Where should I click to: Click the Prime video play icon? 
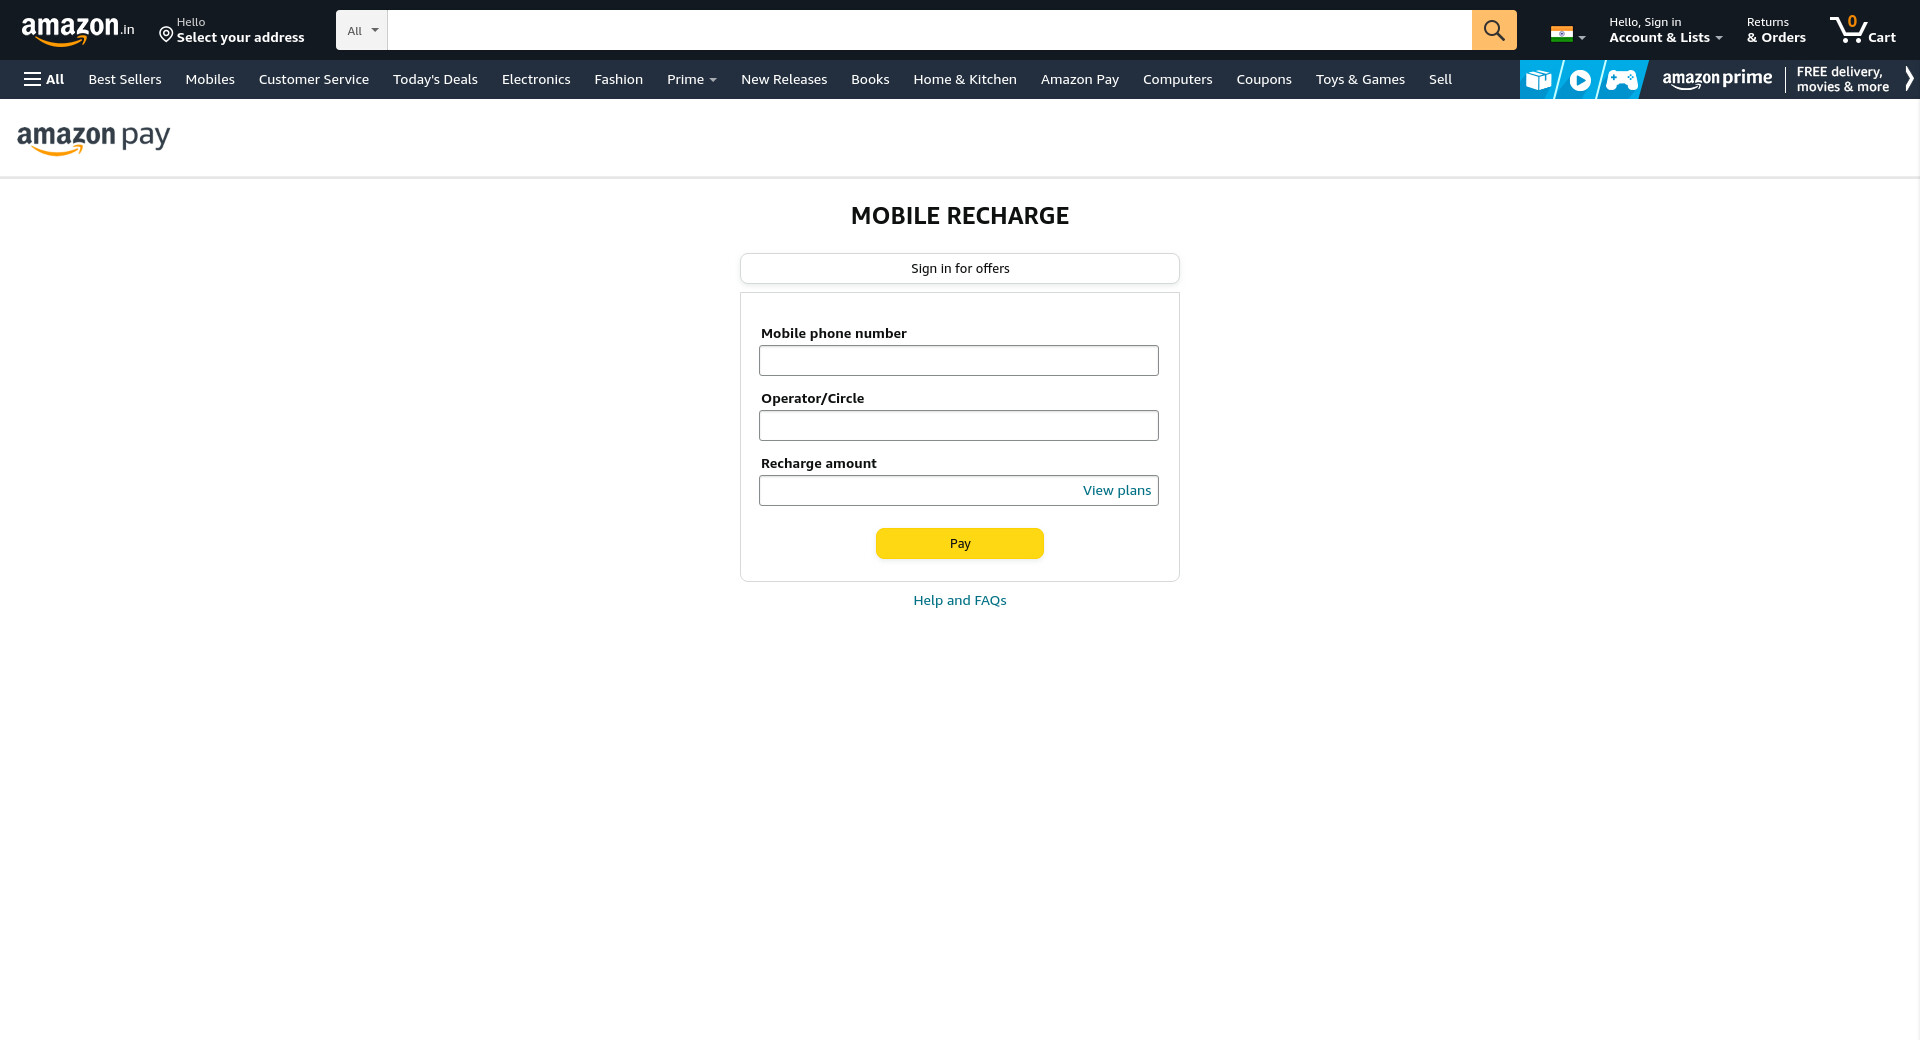point(1580,80)
